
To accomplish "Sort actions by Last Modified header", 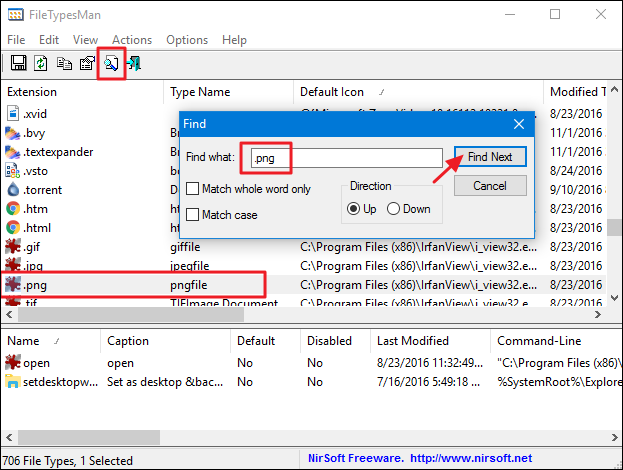I will (x=430, y=341).
